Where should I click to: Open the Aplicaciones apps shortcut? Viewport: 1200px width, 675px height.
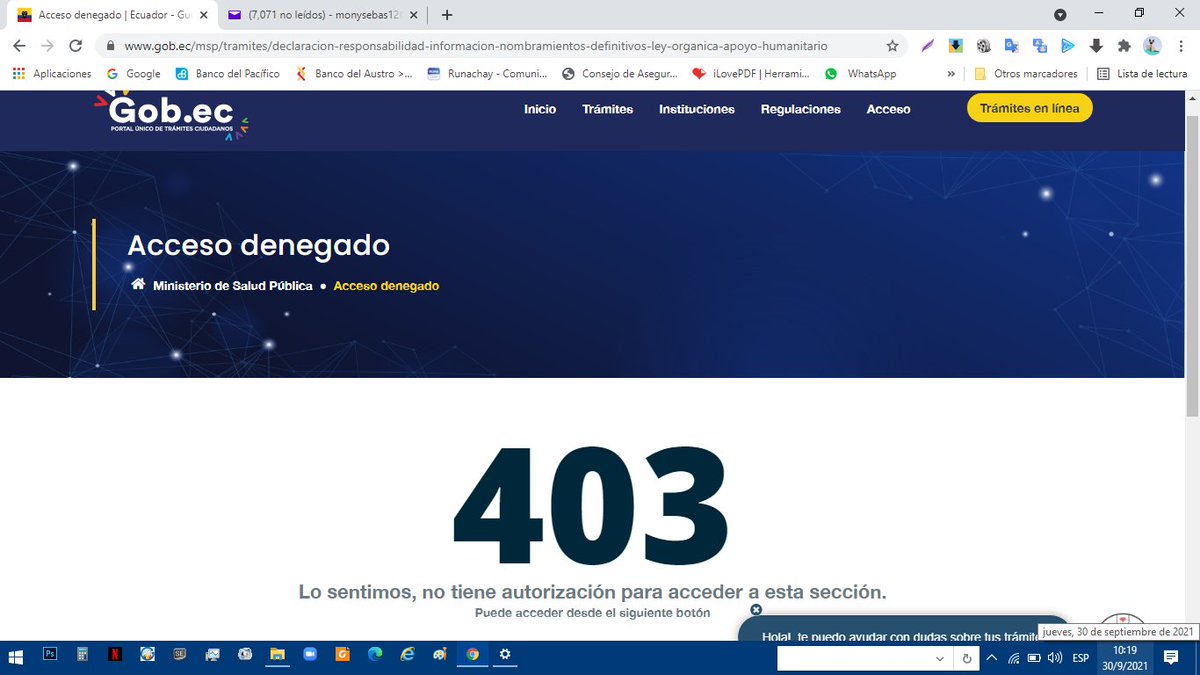point(52,74)
